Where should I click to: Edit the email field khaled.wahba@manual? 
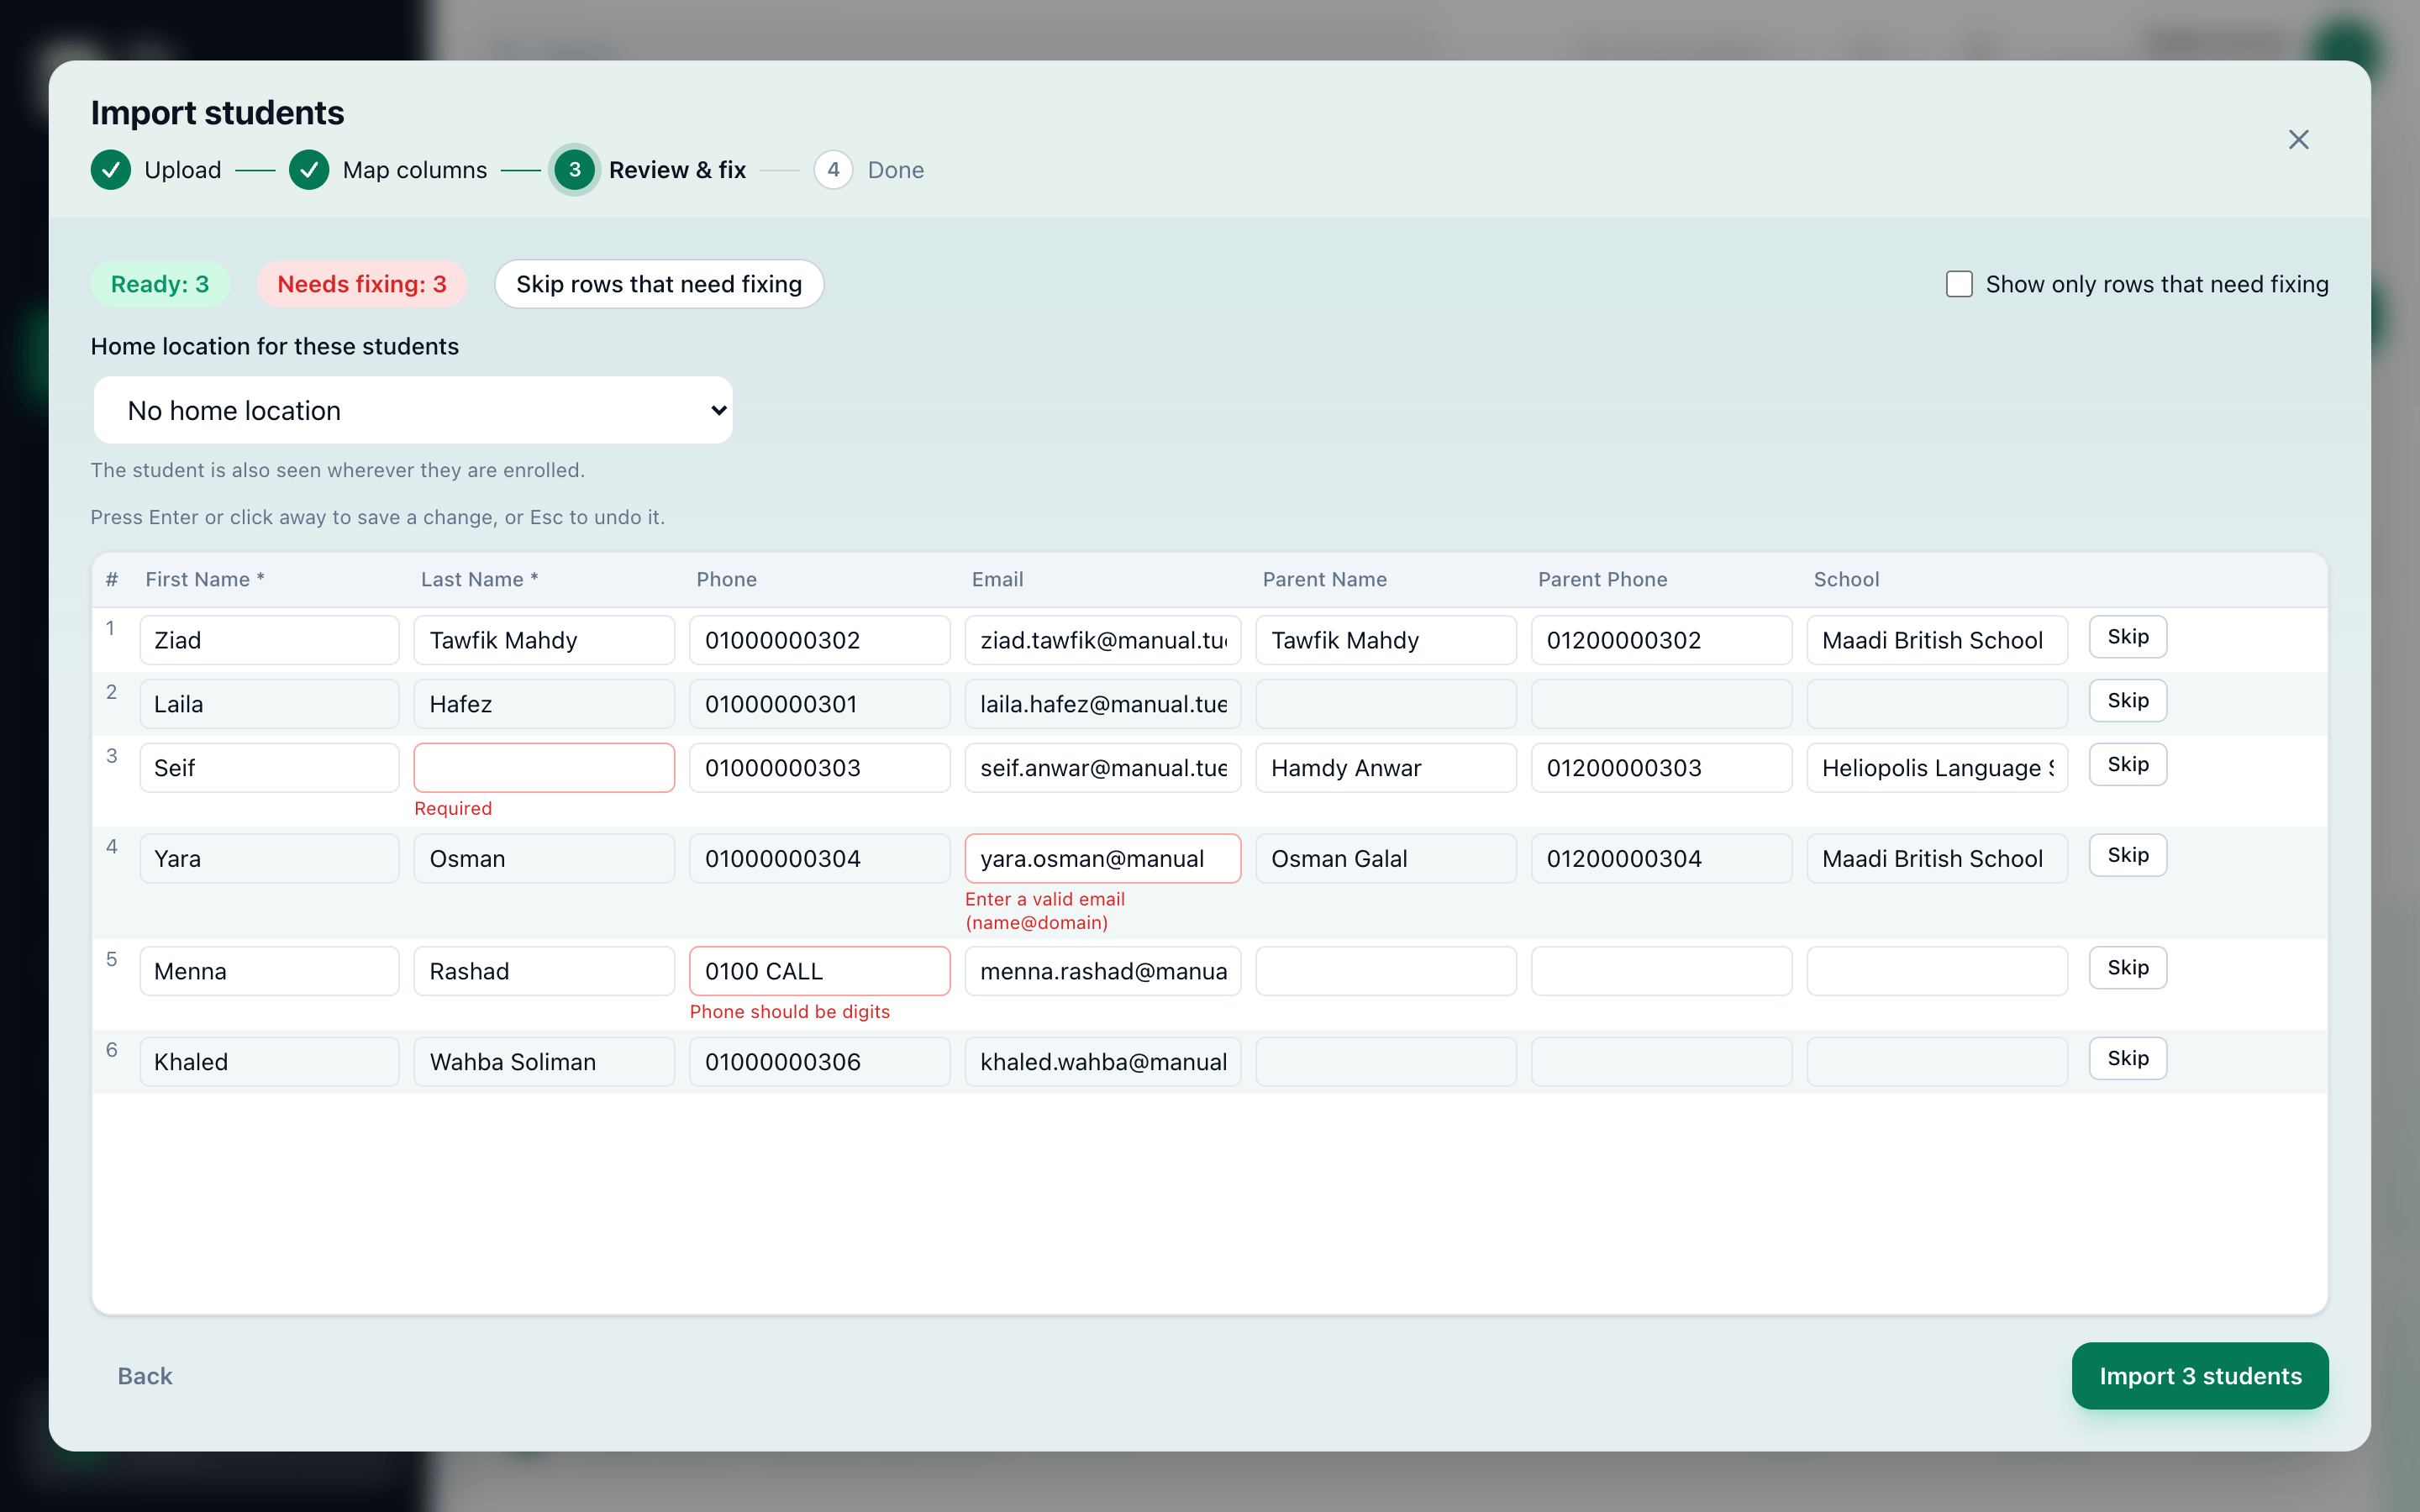tap(1103, 1062)
